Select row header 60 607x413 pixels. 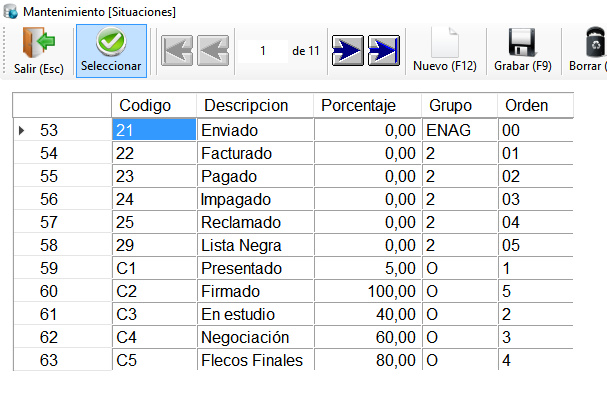point(63,291)
